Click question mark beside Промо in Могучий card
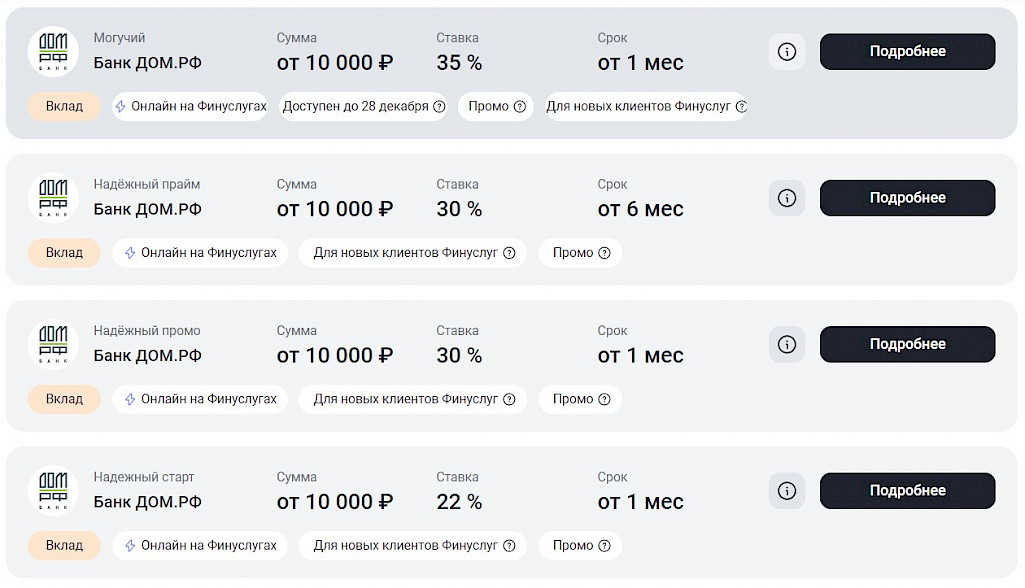Viewport: 1025px width, 588px height. tap(519, 107)
